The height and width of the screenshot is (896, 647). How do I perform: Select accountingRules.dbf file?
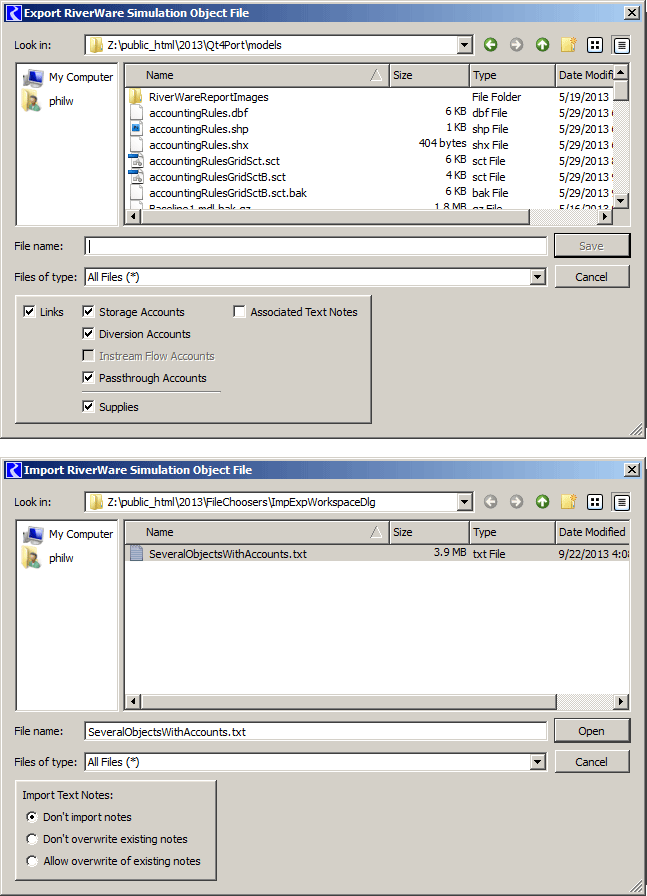tap(198, 113)
